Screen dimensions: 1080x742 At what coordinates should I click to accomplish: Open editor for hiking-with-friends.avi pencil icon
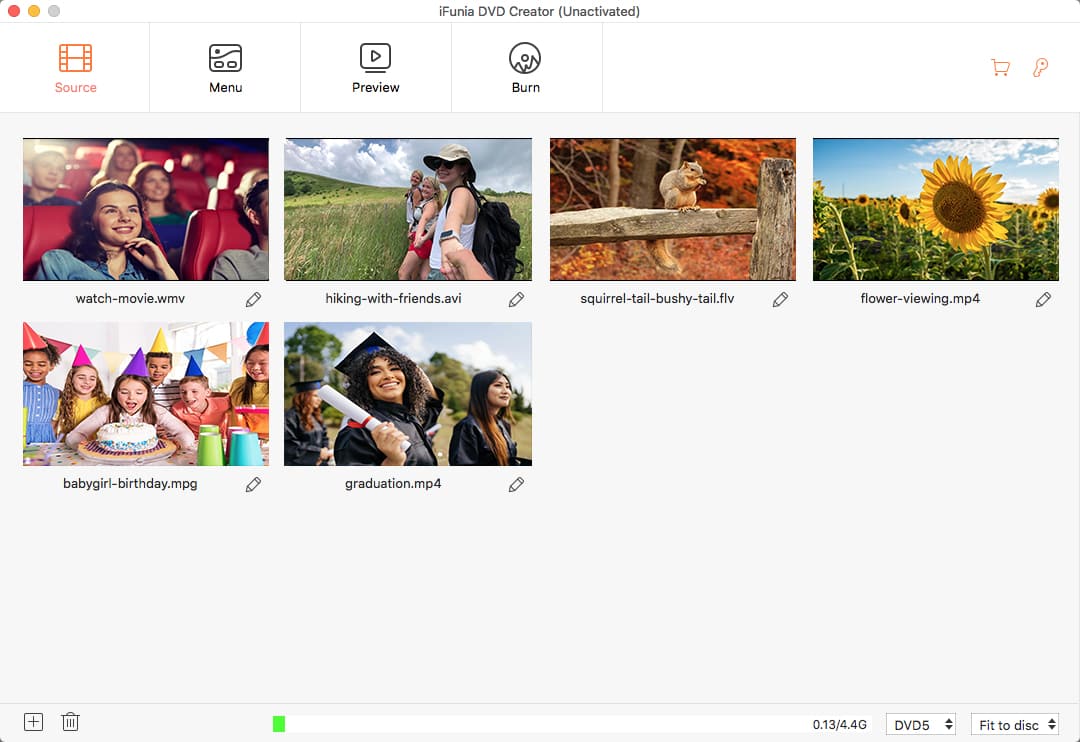(516, 299)
